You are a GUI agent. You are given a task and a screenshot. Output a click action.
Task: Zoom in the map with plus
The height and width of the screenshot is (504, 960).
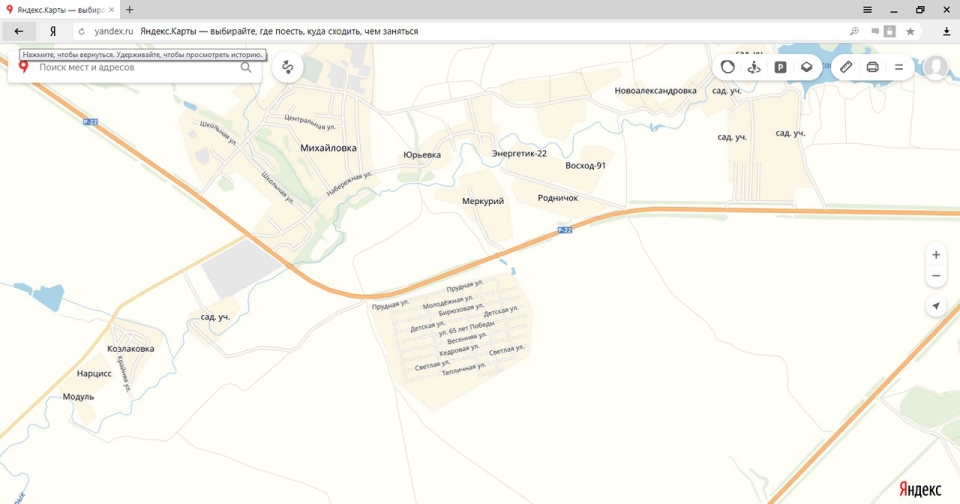pyautogui.click(x=936, y=254)
